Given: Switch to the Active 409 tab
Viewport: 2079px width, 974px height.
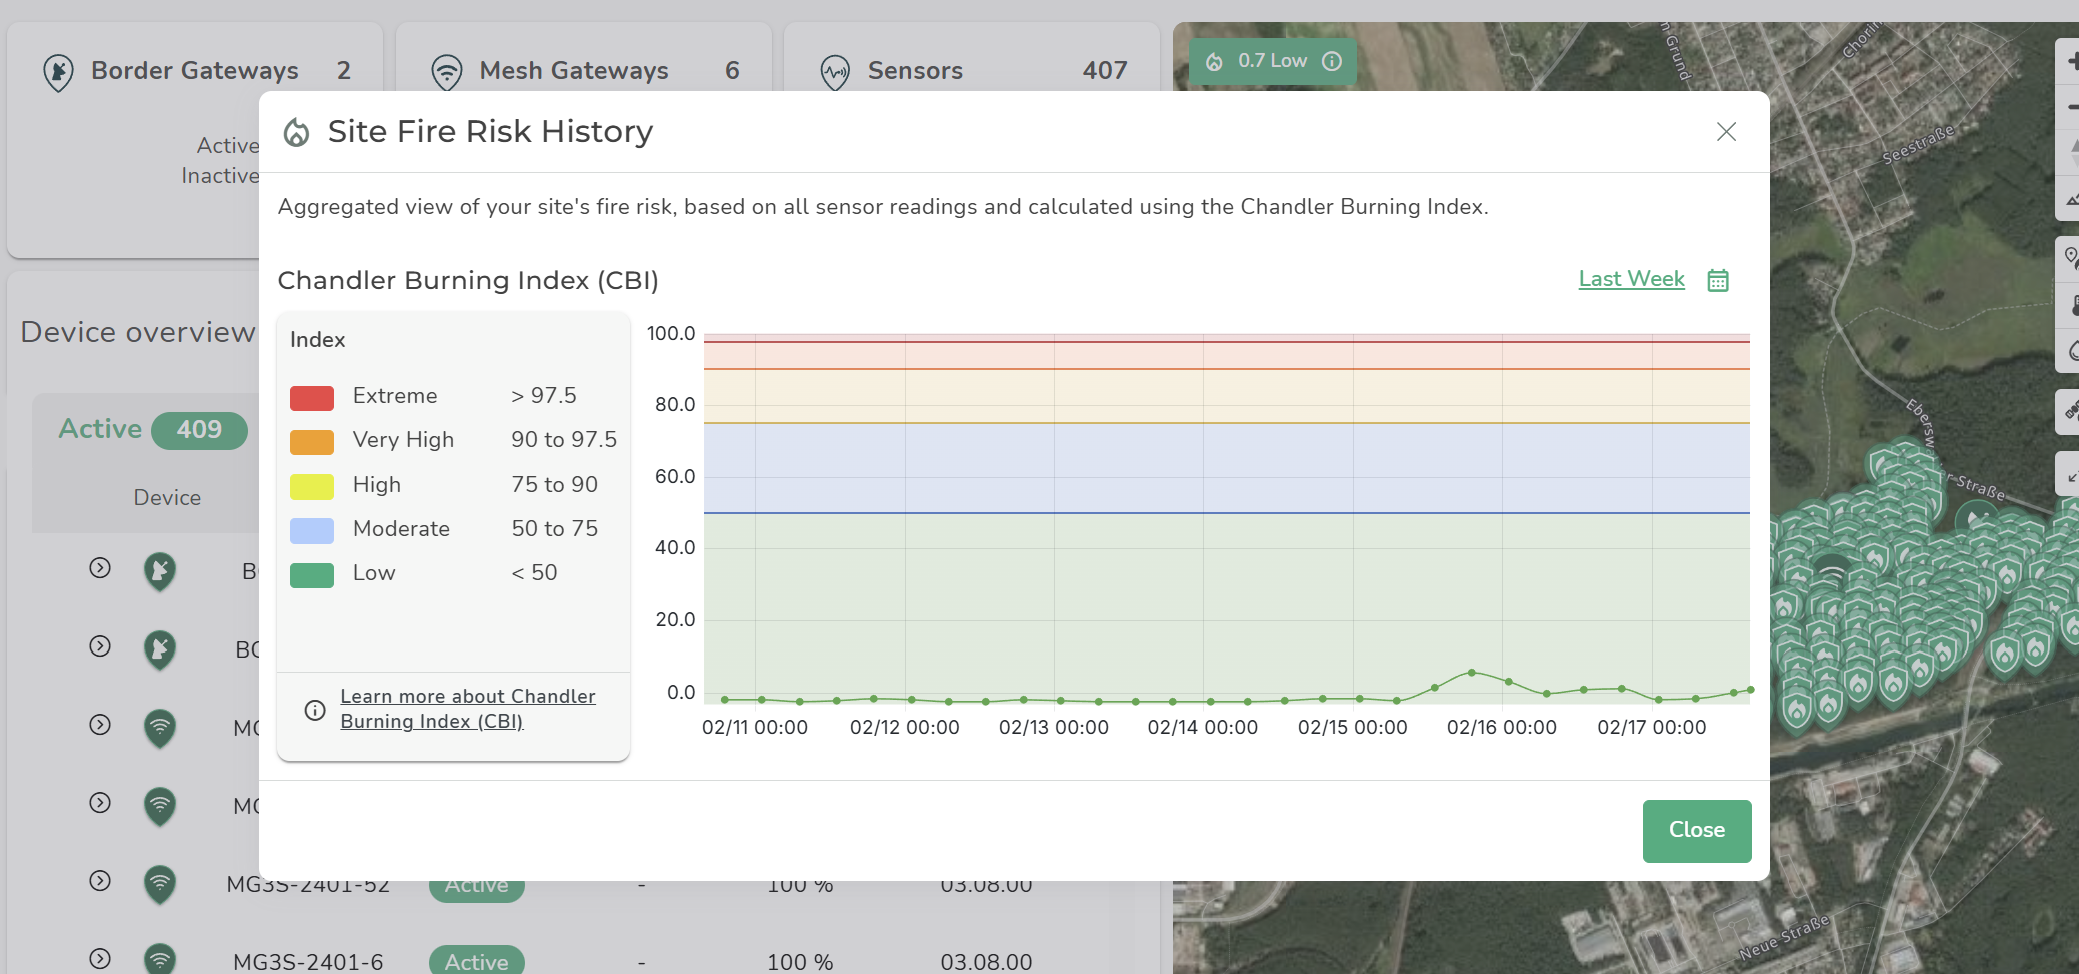Looking at the screenshot, I should [x=152, y=430].
